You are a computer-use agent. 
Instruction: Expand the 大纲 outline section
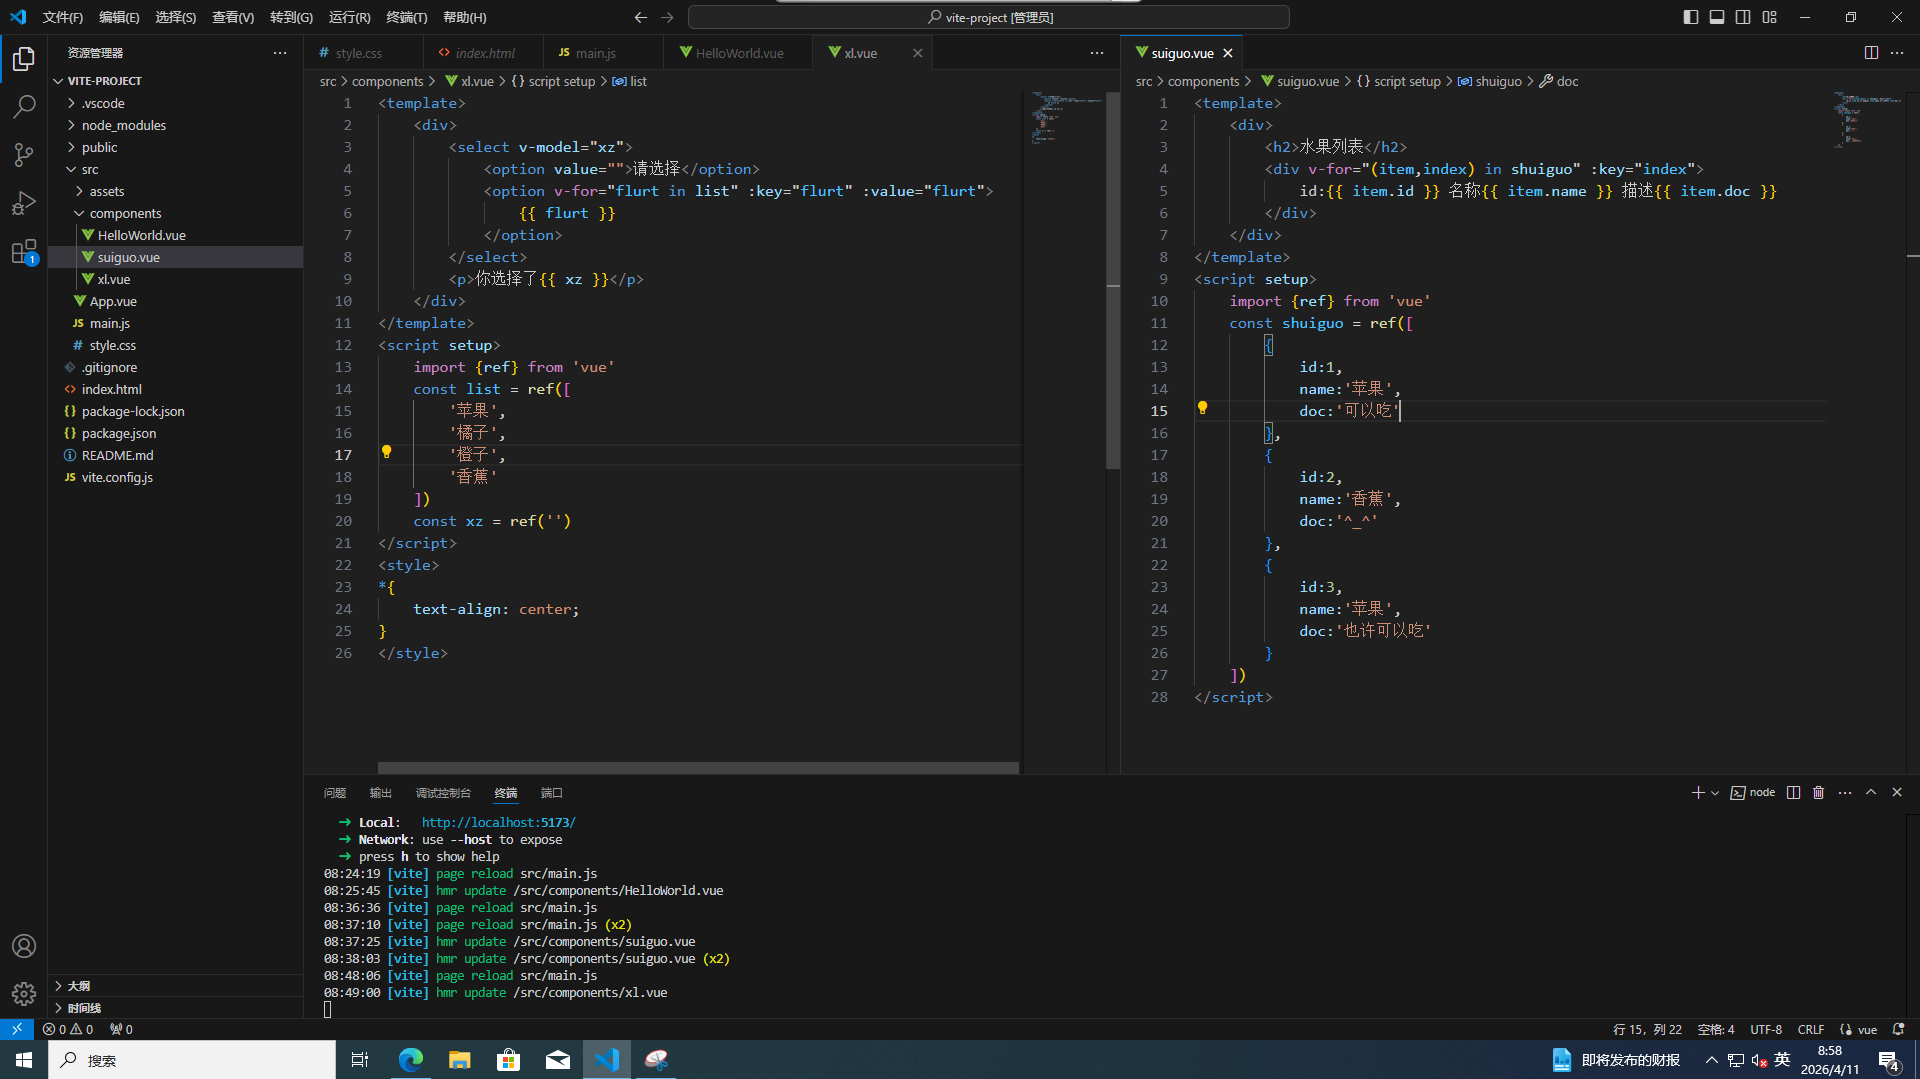click(78, 986)
